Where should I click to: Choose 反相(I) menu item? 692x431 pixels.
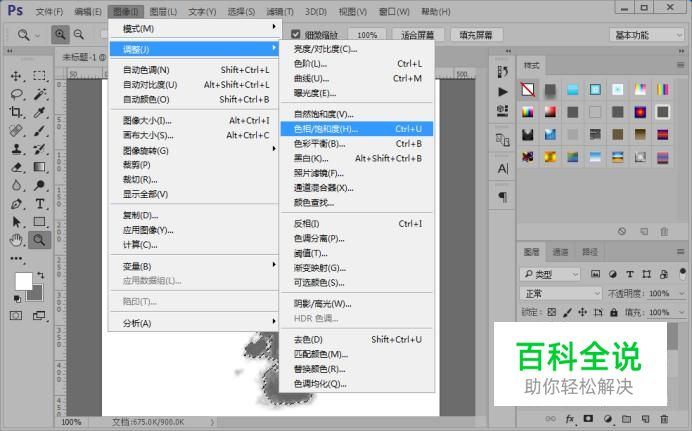tap(357, 224)
